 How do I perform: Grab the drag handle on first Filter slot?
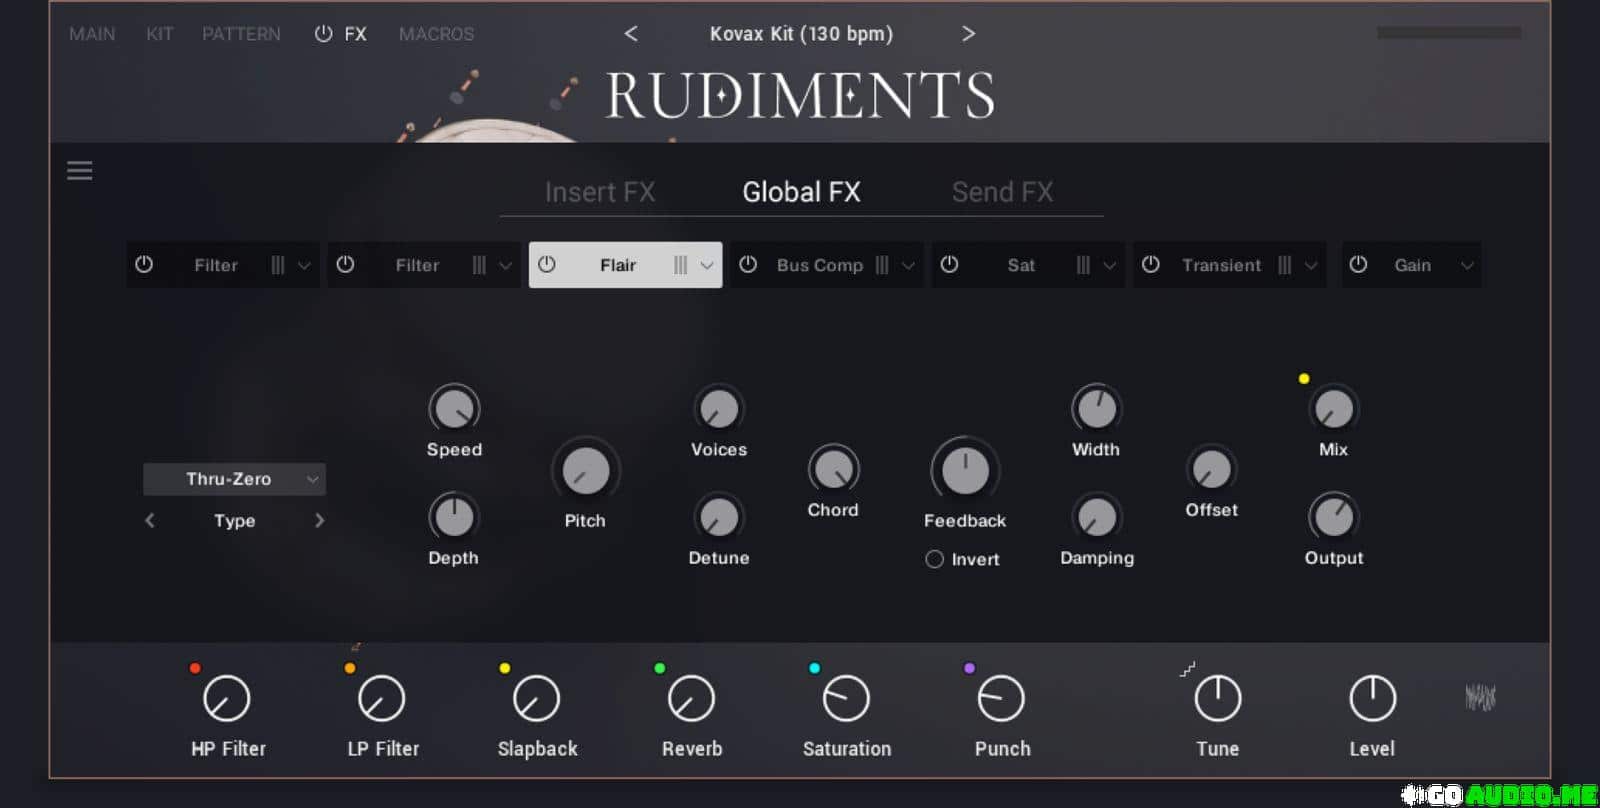point(278,265)
